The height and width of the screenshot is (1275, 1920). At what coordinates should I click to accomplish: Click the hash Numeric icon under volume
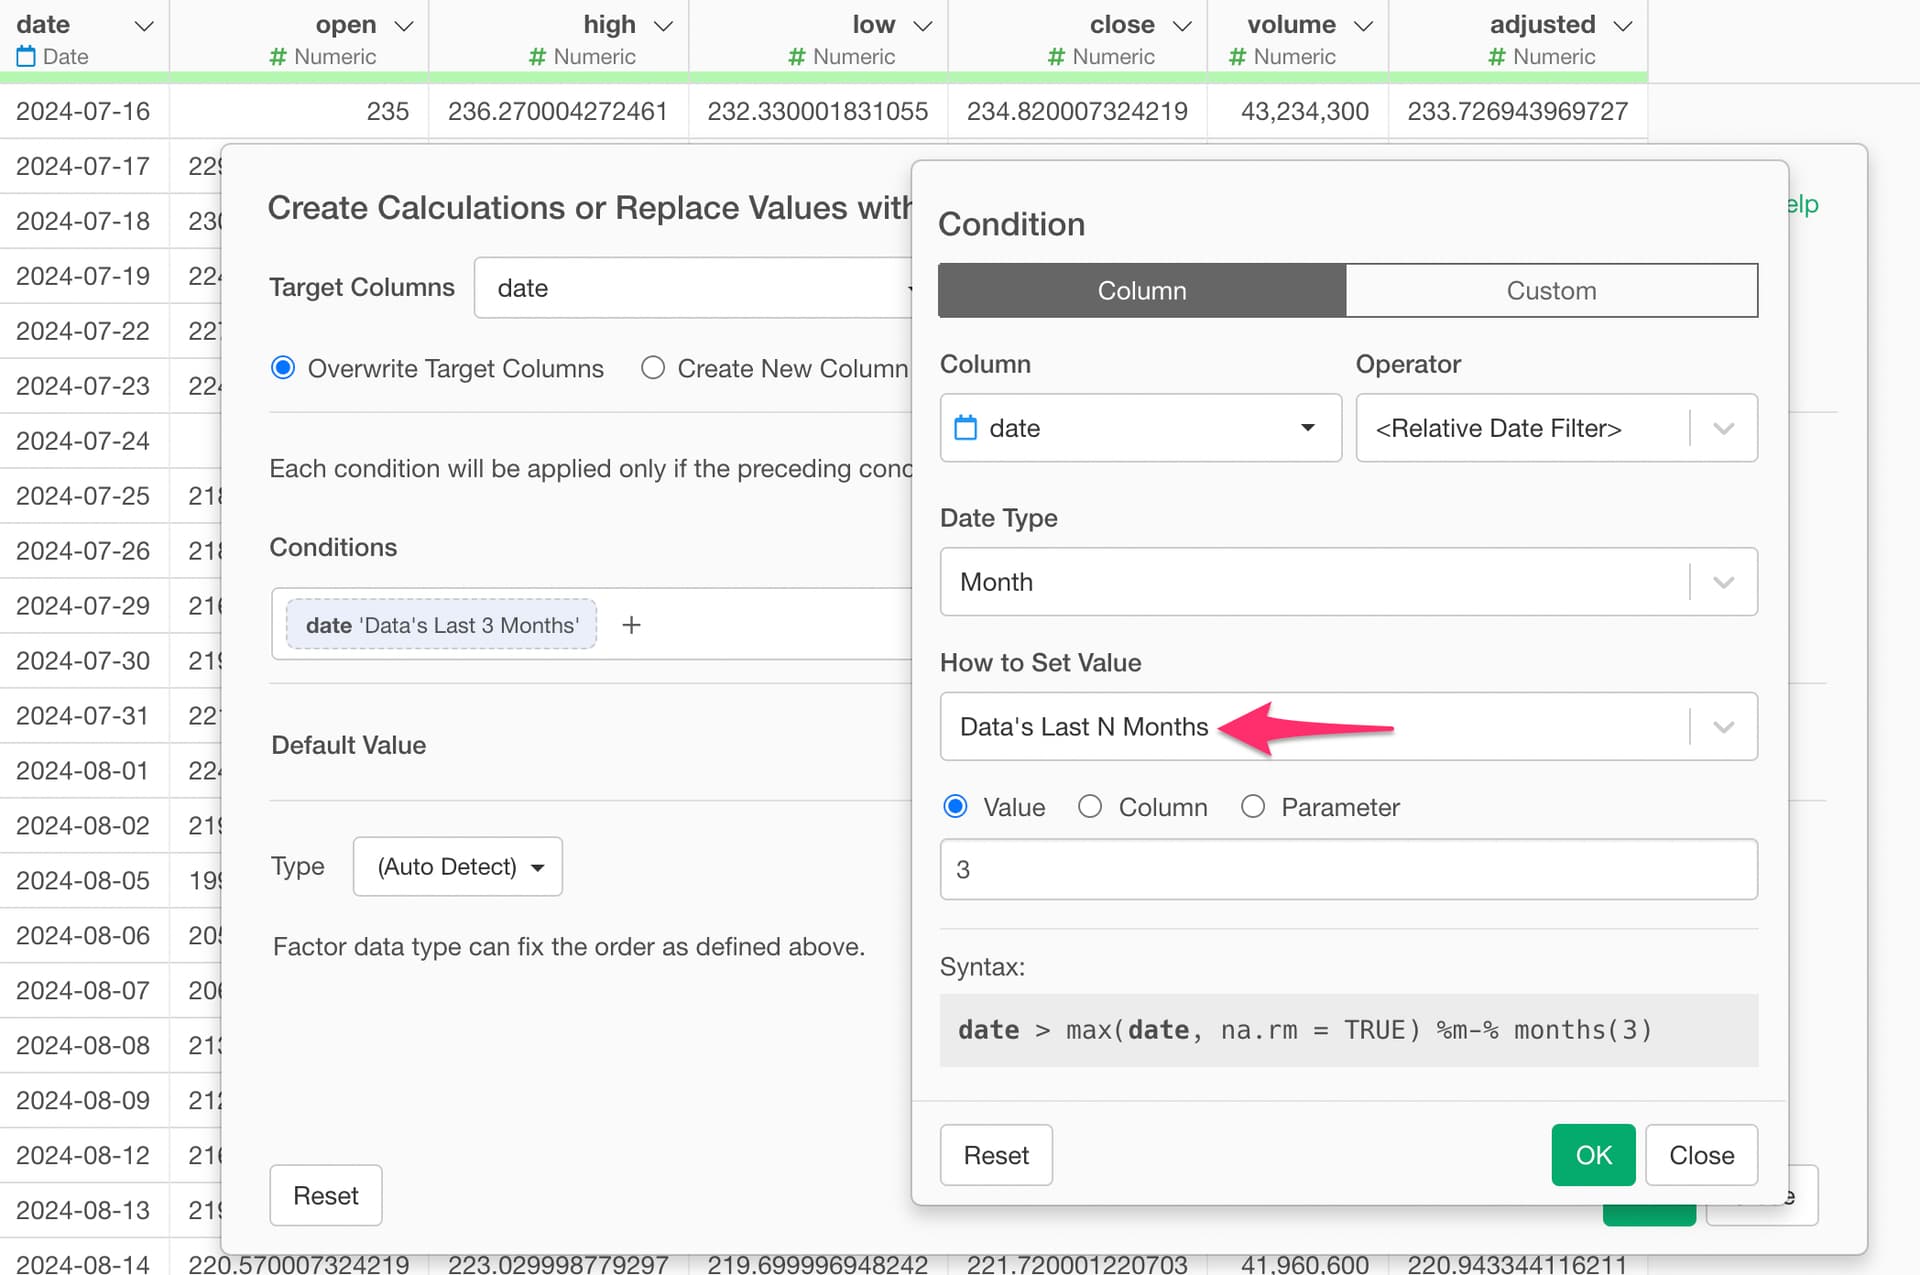click(1237, 57)
